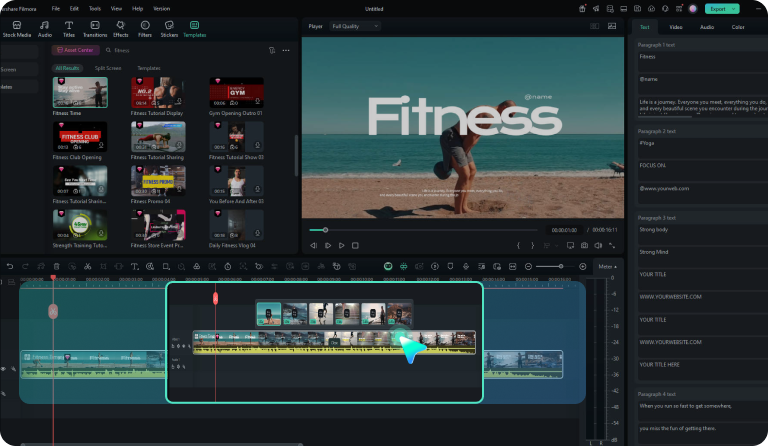Switch to the Color properties tab
Screen dimensions: 768x446
pos(738,27)
